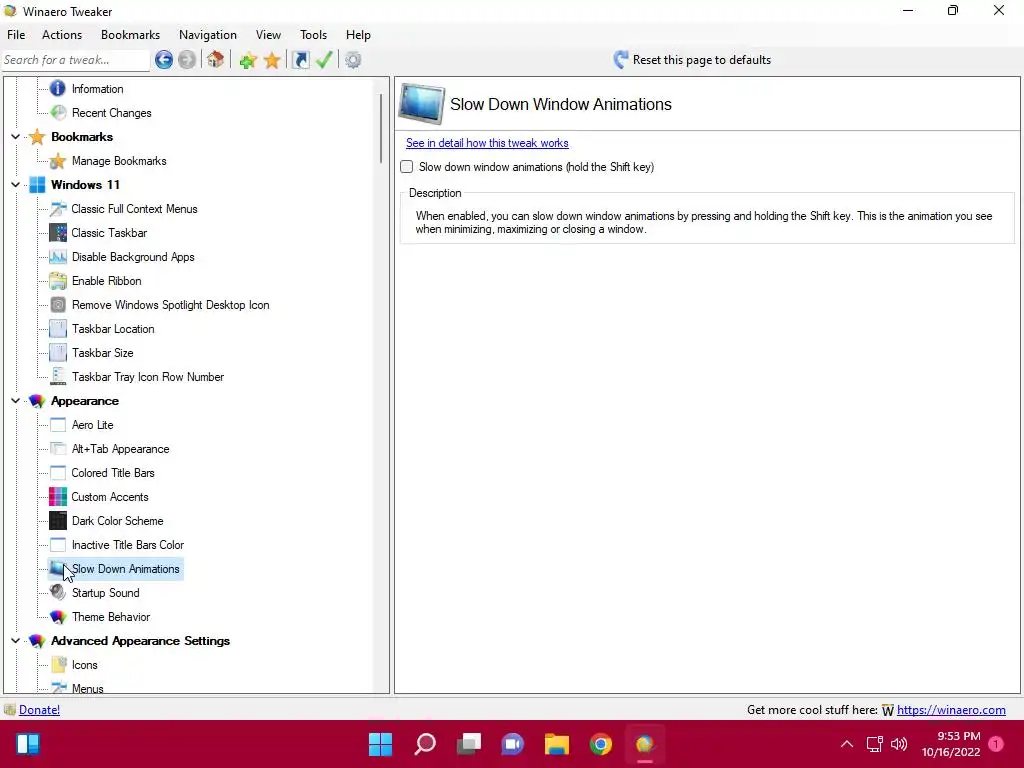This screenshot has width=1024, height=768.
Task: Click the export shortcut arrow toolbar icon
Action: (x=300, y=60)
